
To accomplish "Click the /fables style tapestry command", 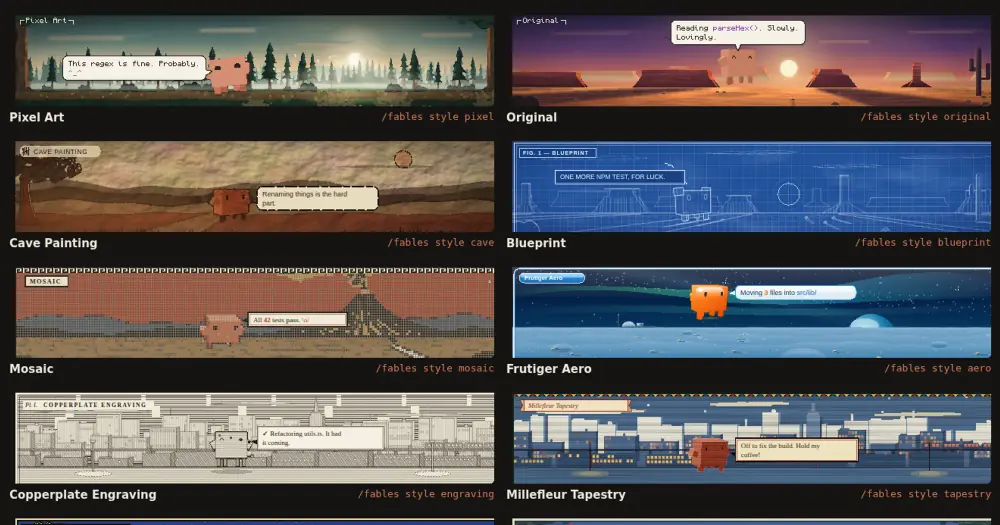I will click(925, 494).
